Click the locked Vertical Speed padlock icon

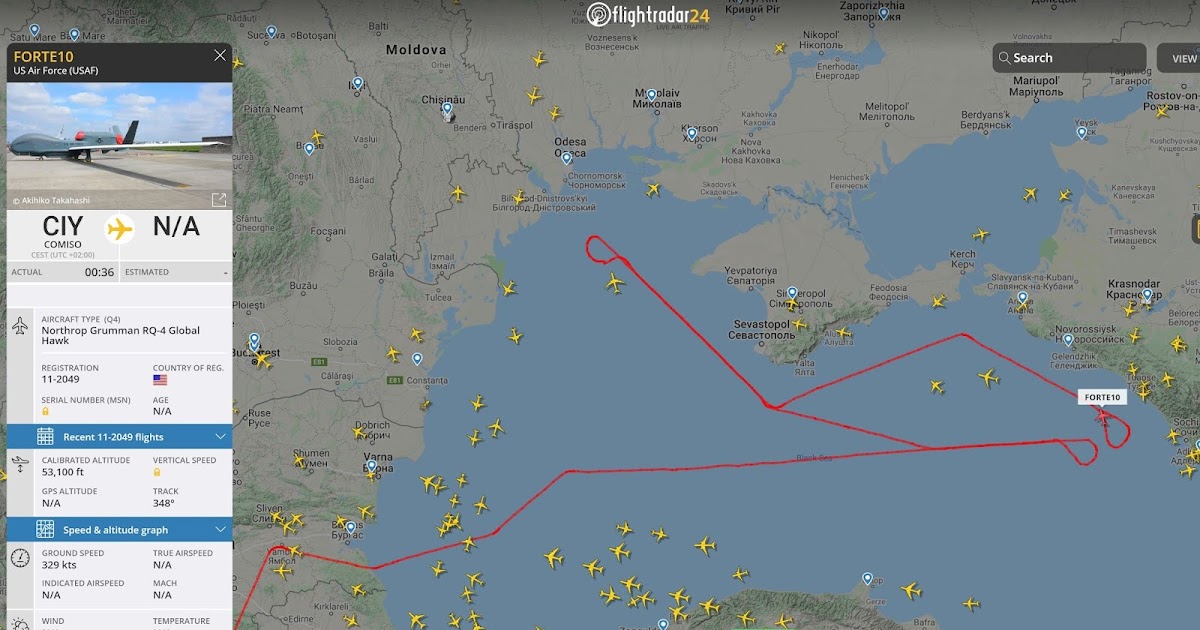[x=157, y=472]
